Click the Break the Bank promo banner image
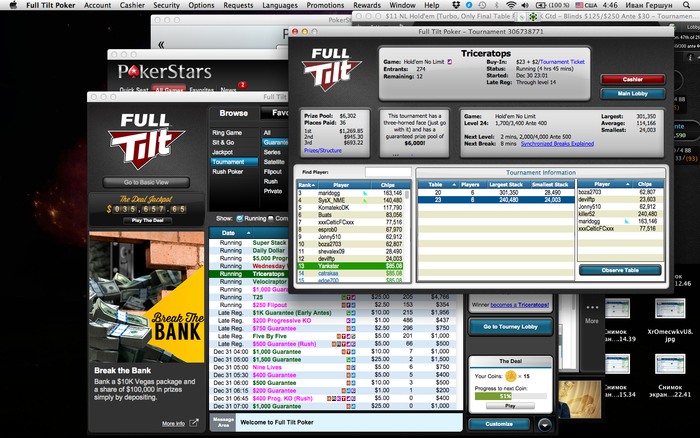The height and width of the screenshot is (438, 700). click(146, 296)
